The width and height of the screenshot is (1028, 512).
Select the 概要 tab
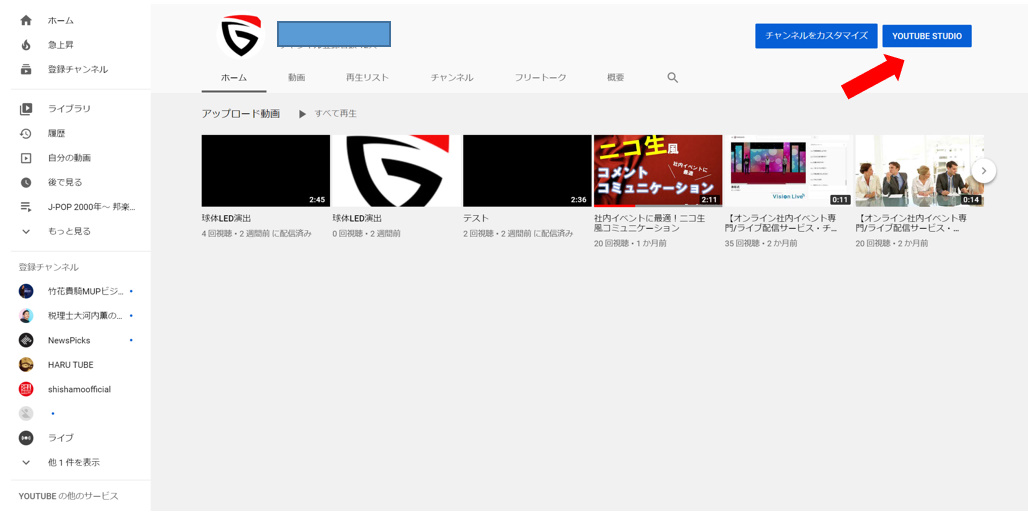tap(615, 77)
